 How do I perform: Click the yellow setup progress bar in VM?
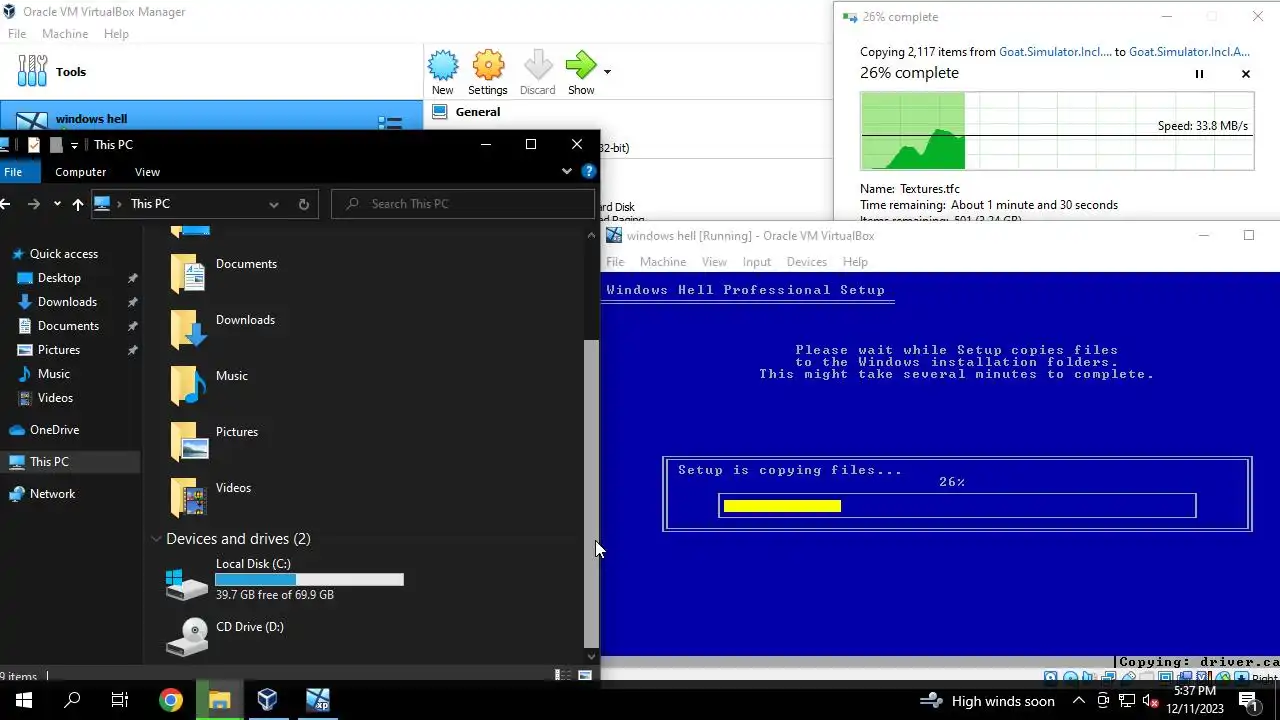point(782,506)
